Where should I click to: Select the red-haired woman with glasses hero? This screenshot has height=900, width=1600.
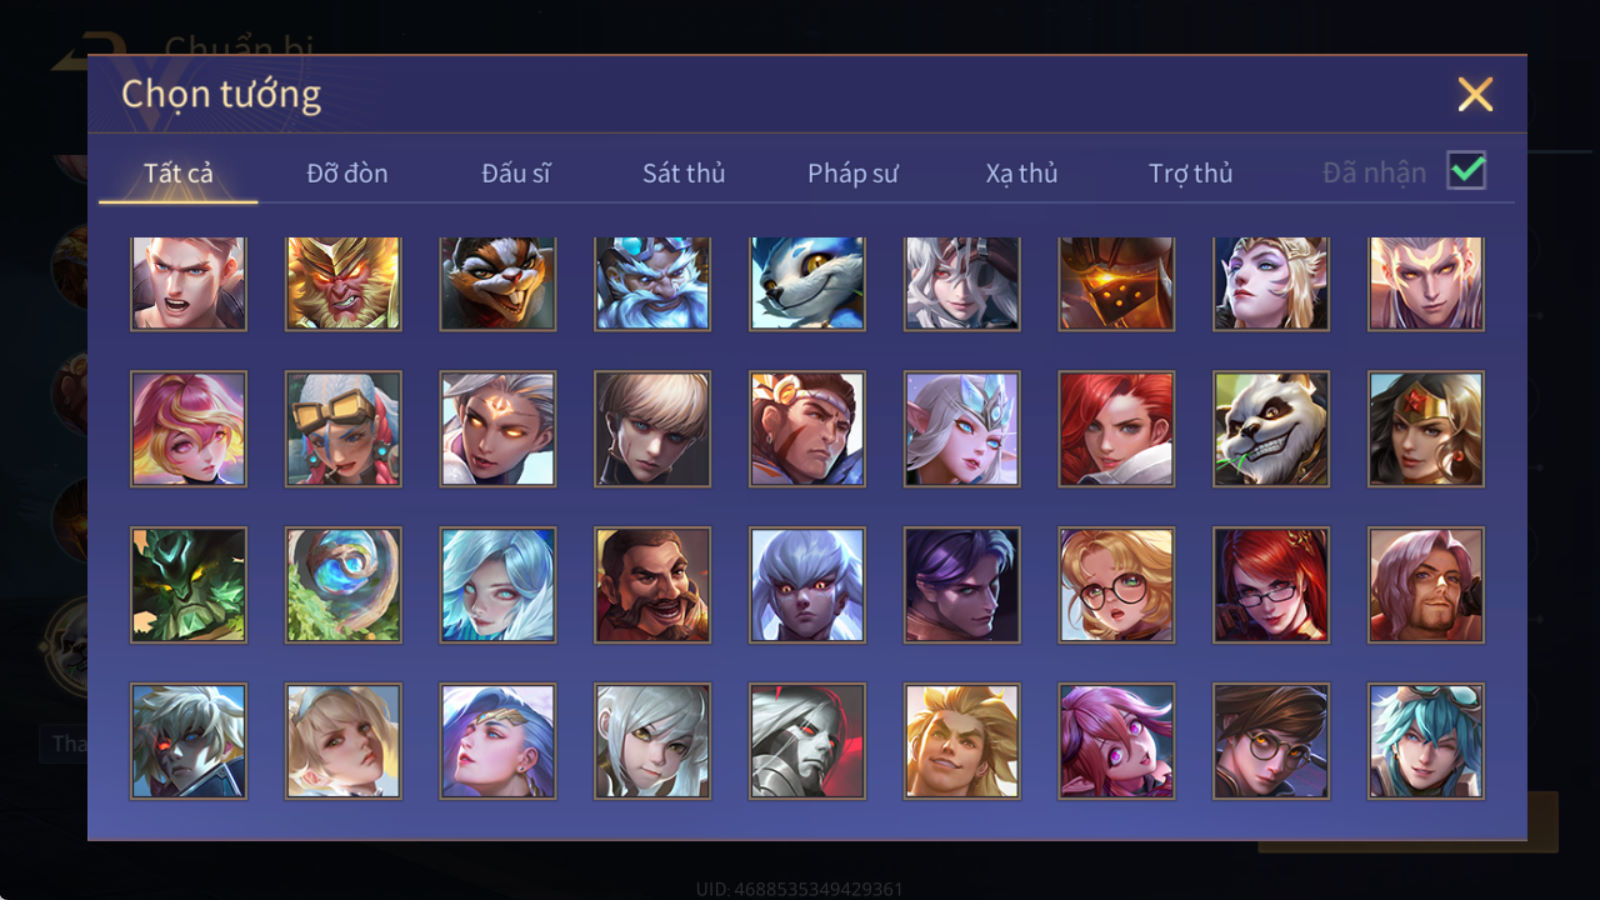(1271, 585)
